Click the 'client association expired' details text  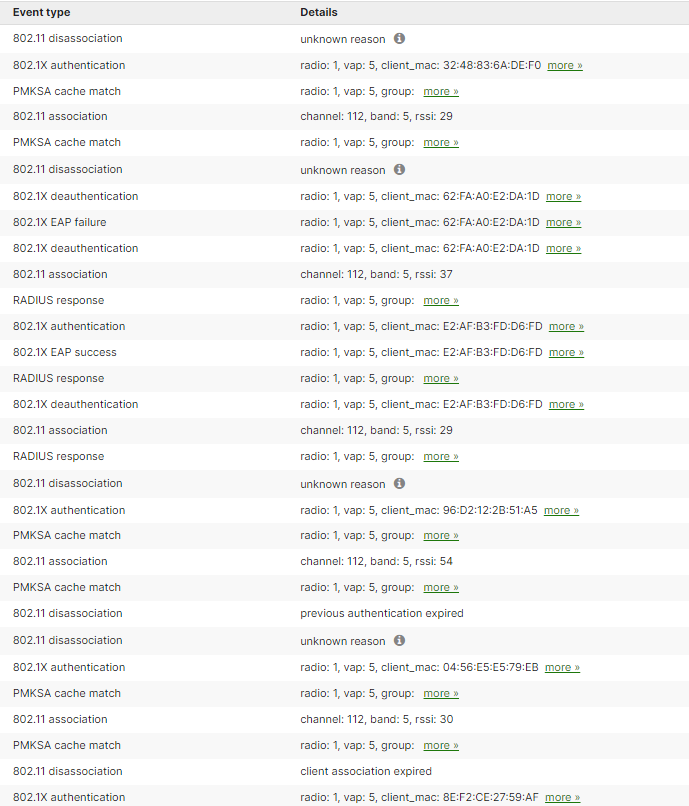(x=366, y=772)
